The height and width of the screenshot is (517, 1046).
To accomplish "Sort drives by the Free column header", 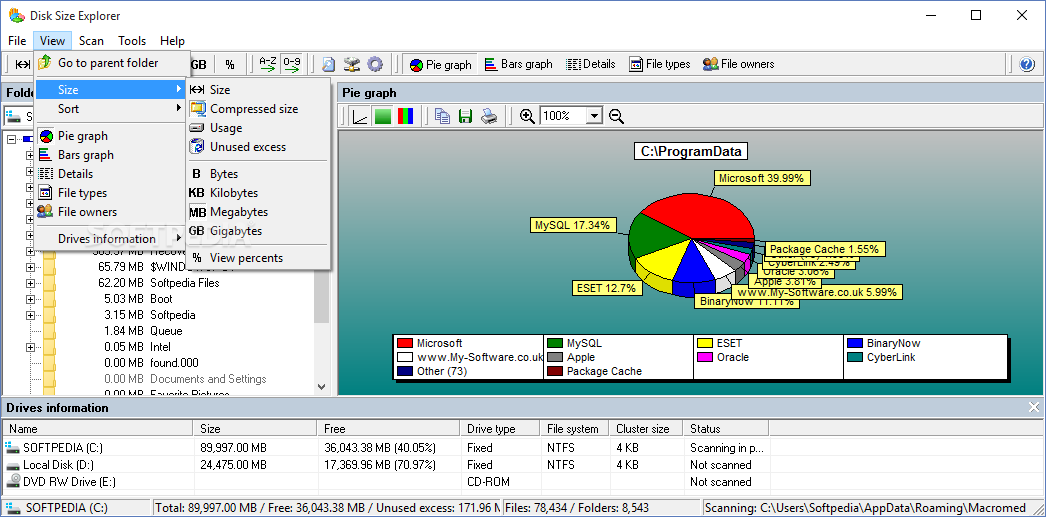I will tap(389, 429).
